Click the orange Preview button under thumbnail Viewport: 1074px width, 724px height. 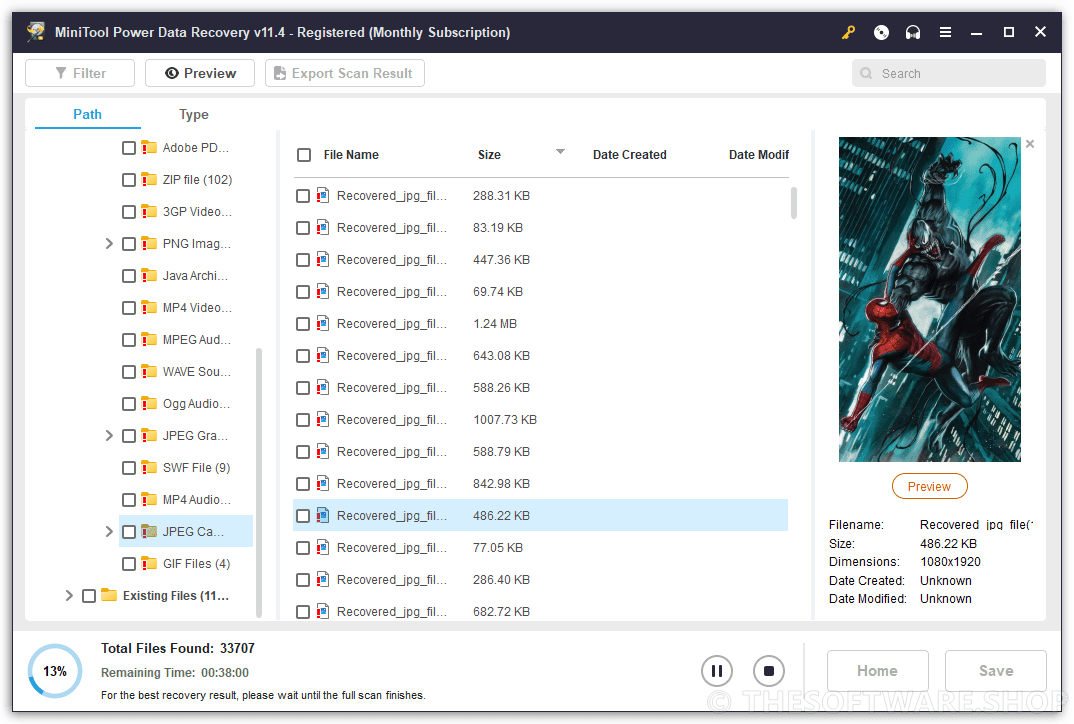tap(929, 486)
